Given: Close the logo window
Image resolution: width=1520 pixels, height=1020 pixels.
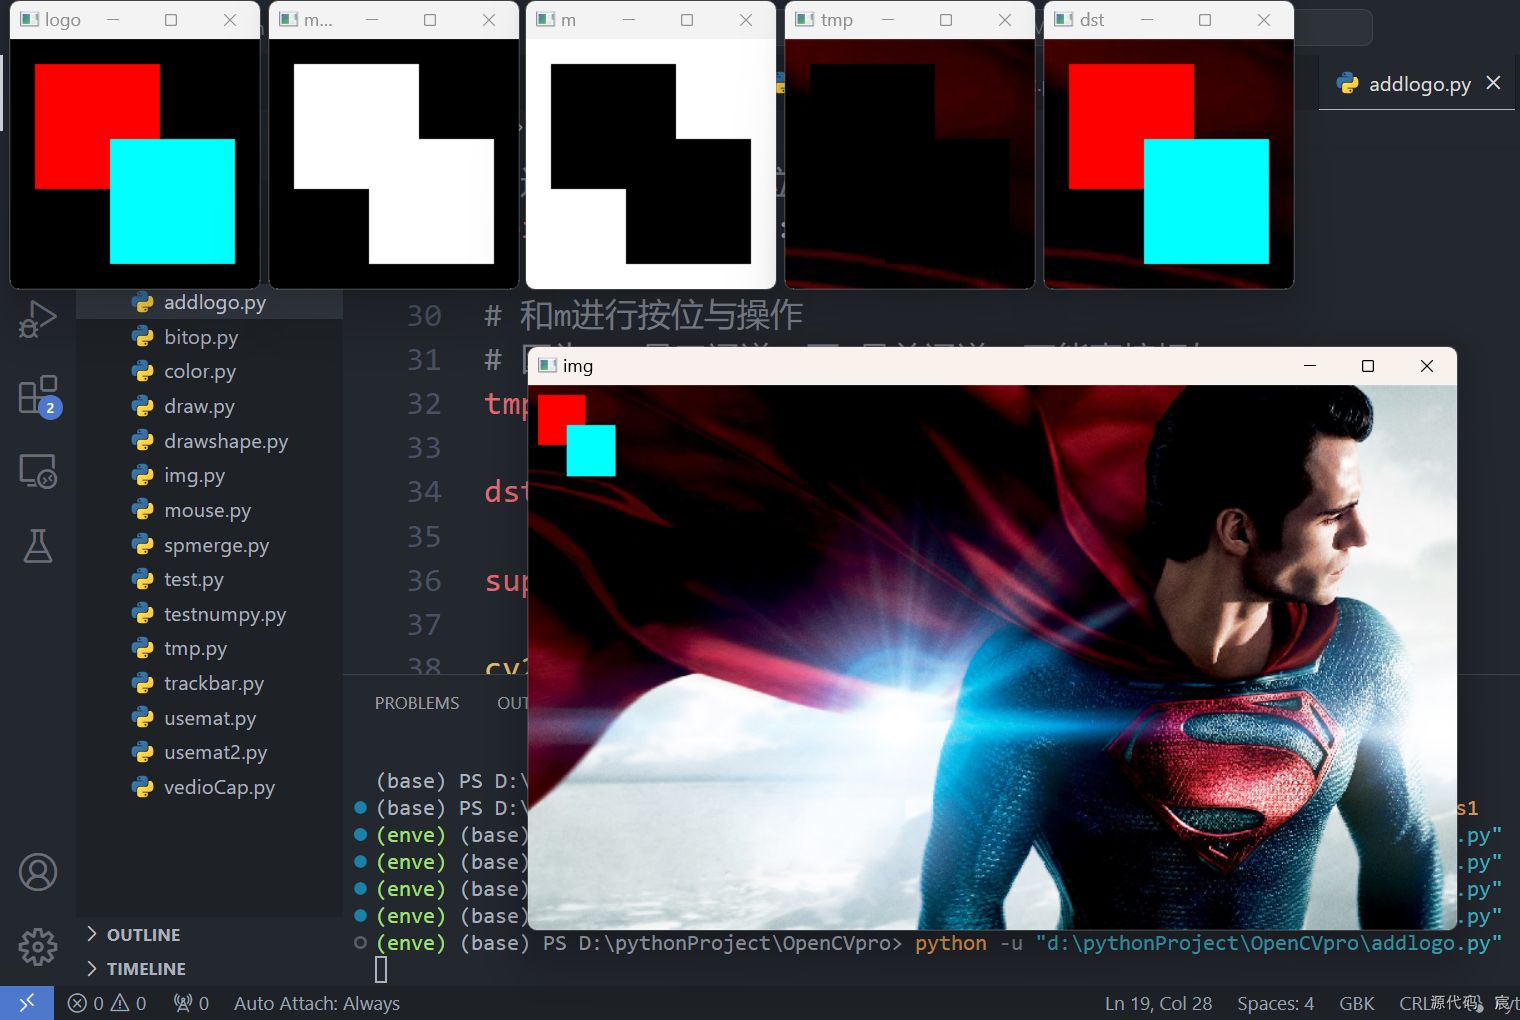Looking at the screenshot, I should 230,20.
